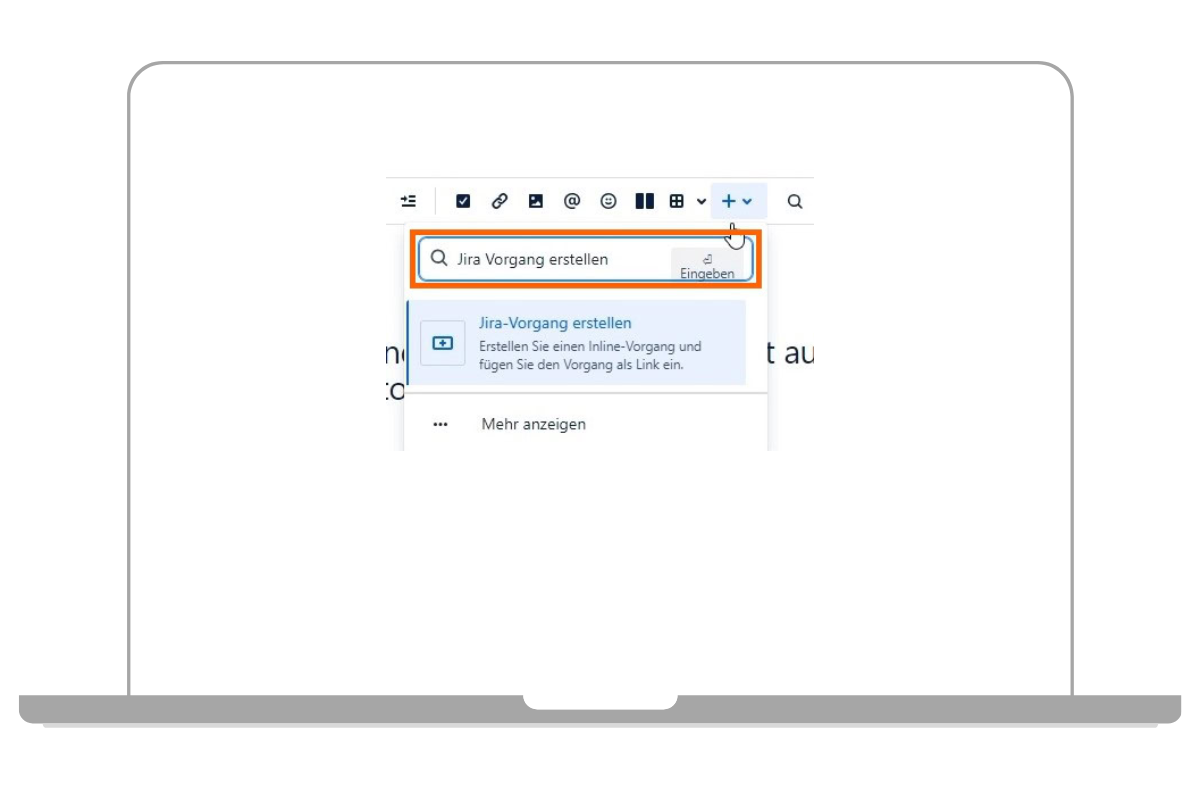Image resolution: width=1200 pixels, height=790 pixels.
Task: Click the indent/list formatting icon
Action: pos(407,200)
